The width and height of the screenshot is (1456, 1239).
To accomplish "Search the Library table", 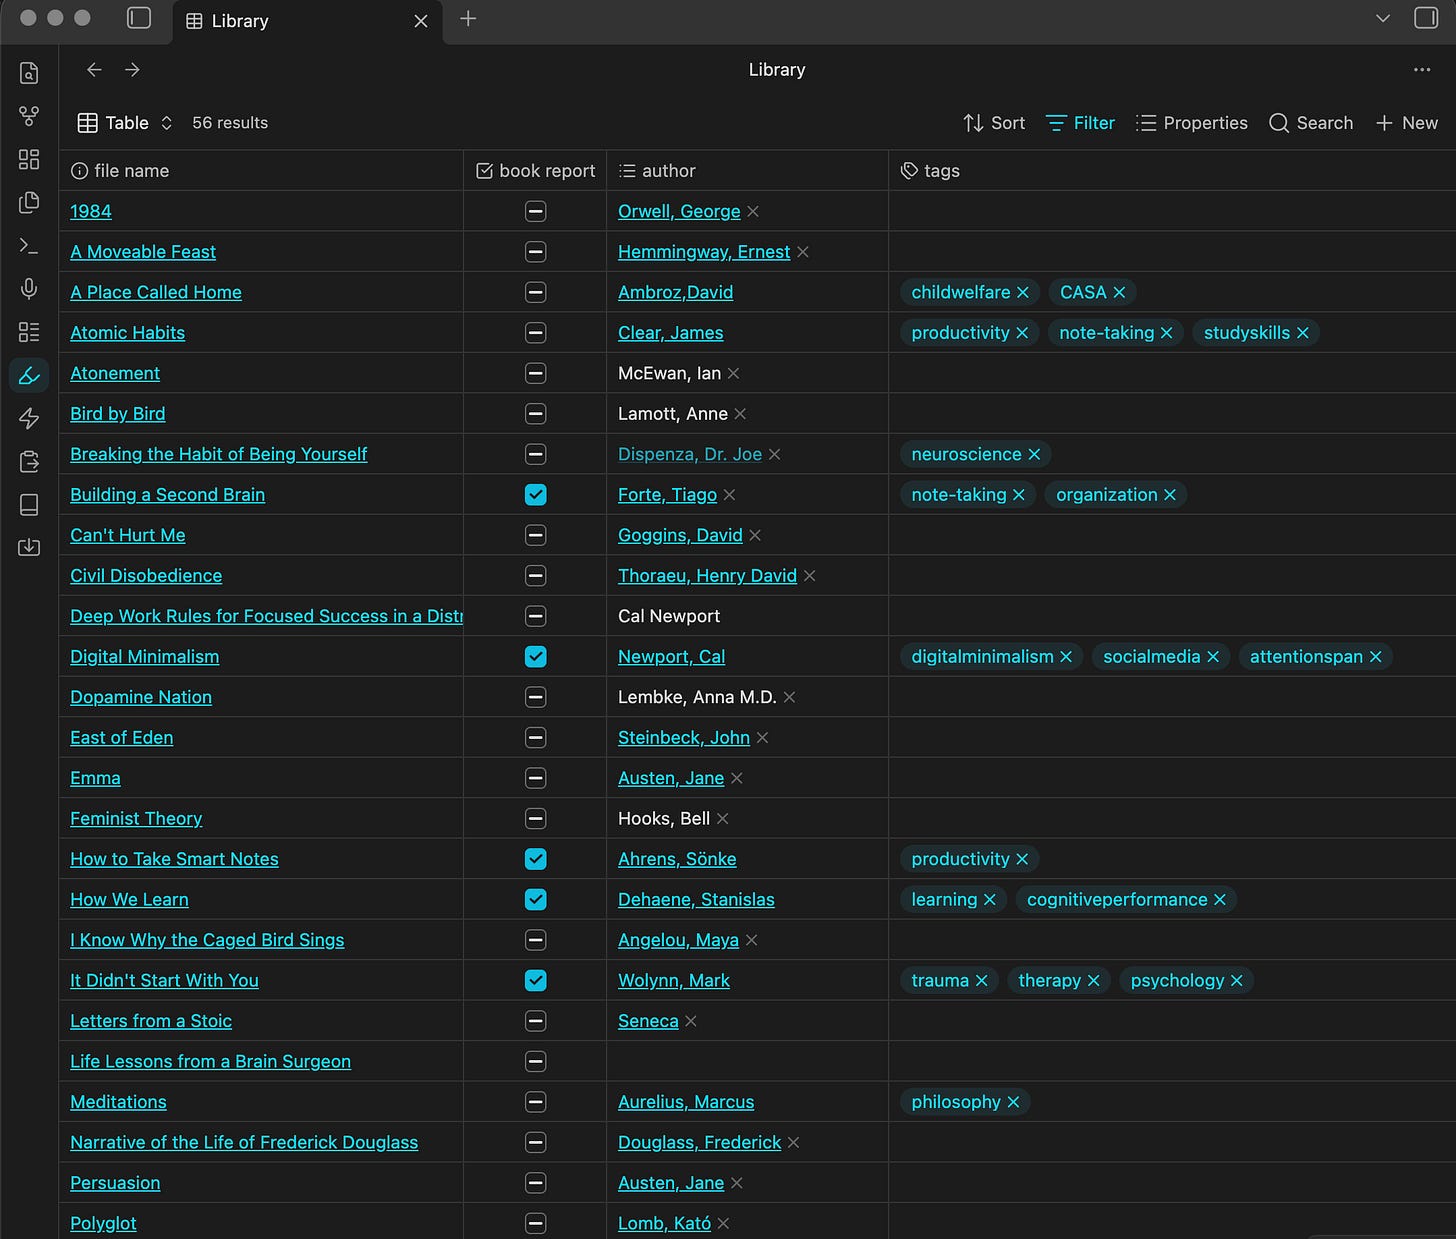I will (x=1311, y=123).
